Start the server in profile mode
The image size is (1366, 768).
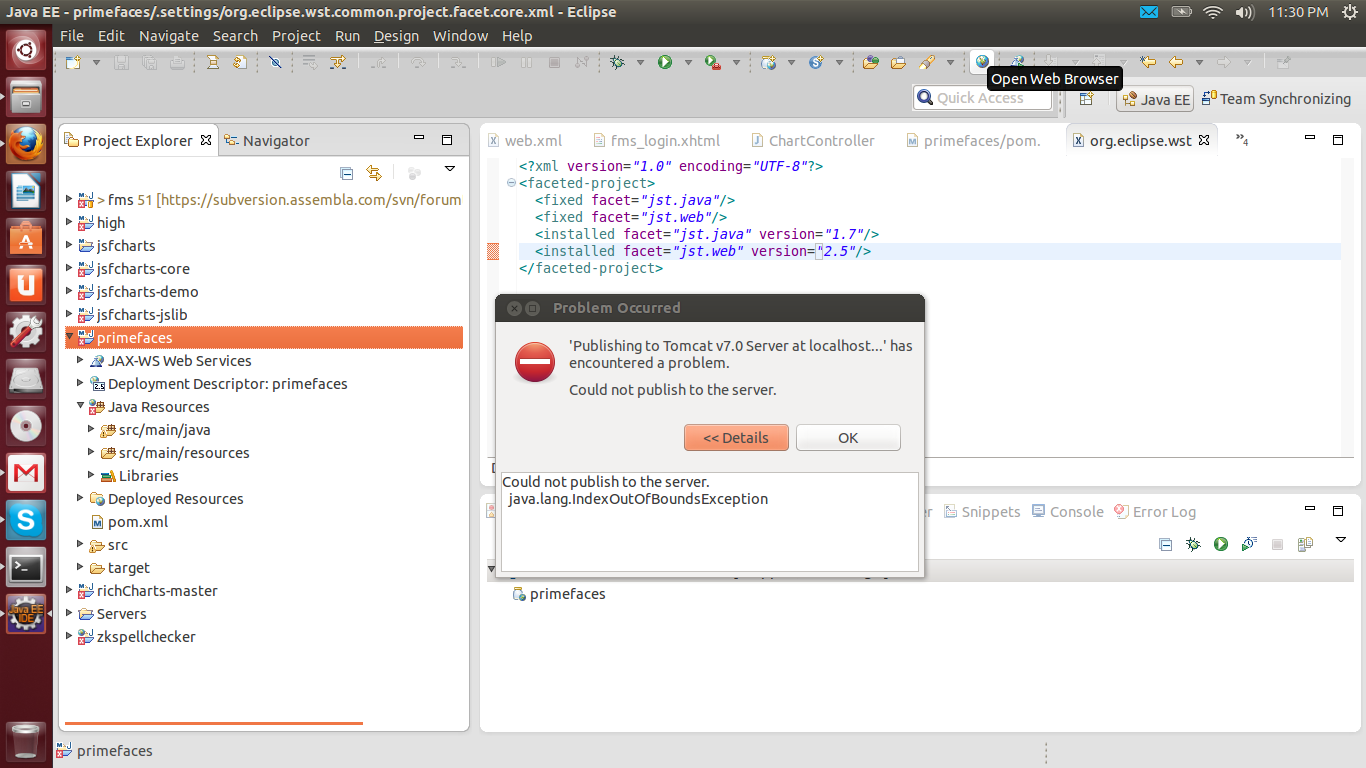pos(1249,544)
